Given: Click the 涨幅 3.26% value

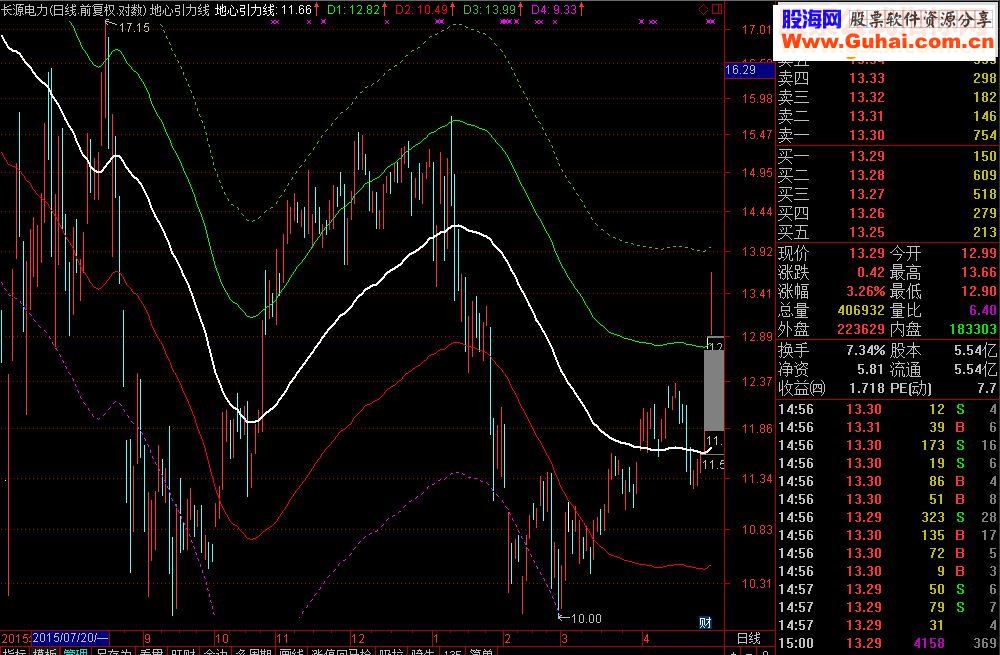Looking at the screenshot, I should point(865,291).
